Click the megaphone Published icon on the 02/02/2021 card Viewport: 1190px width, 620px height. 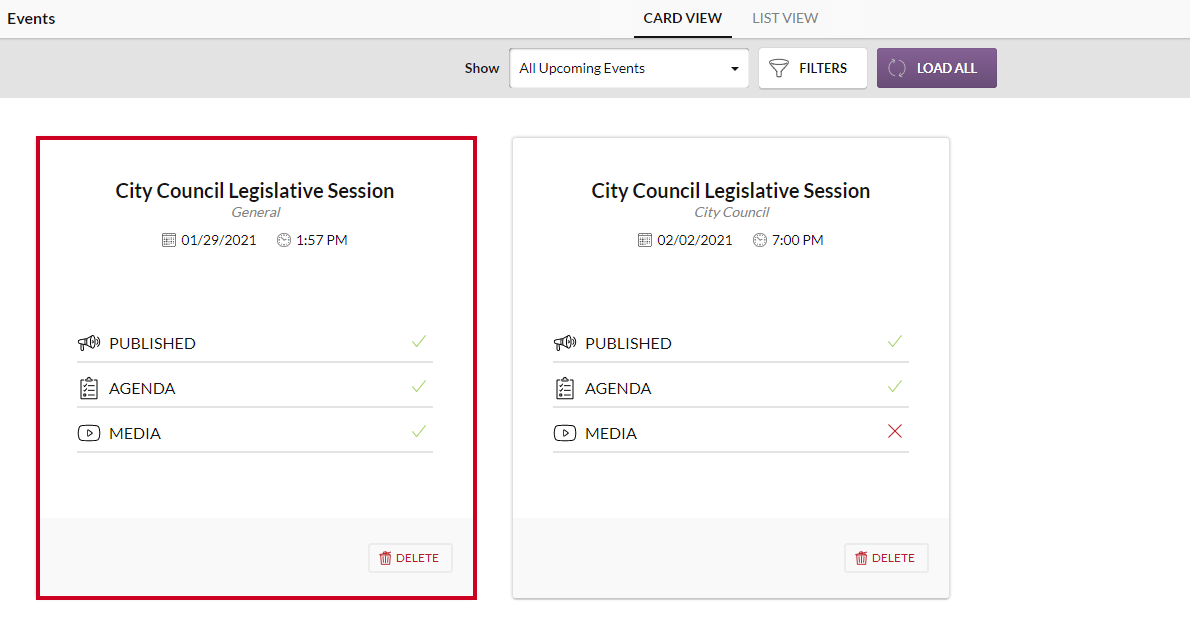pos(565,343)
